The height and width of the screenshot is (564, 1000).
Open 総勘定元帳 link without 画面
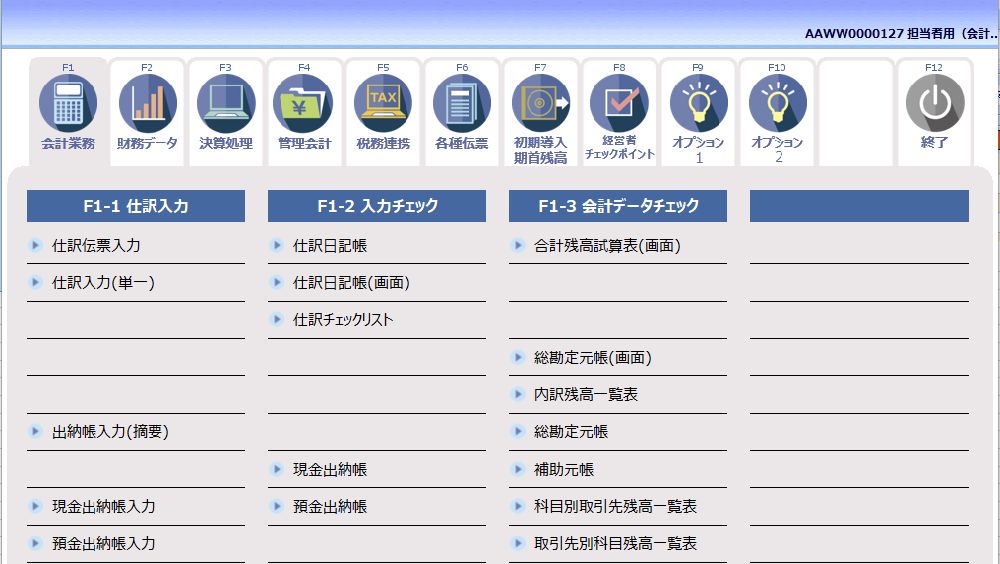click(571, 432)
